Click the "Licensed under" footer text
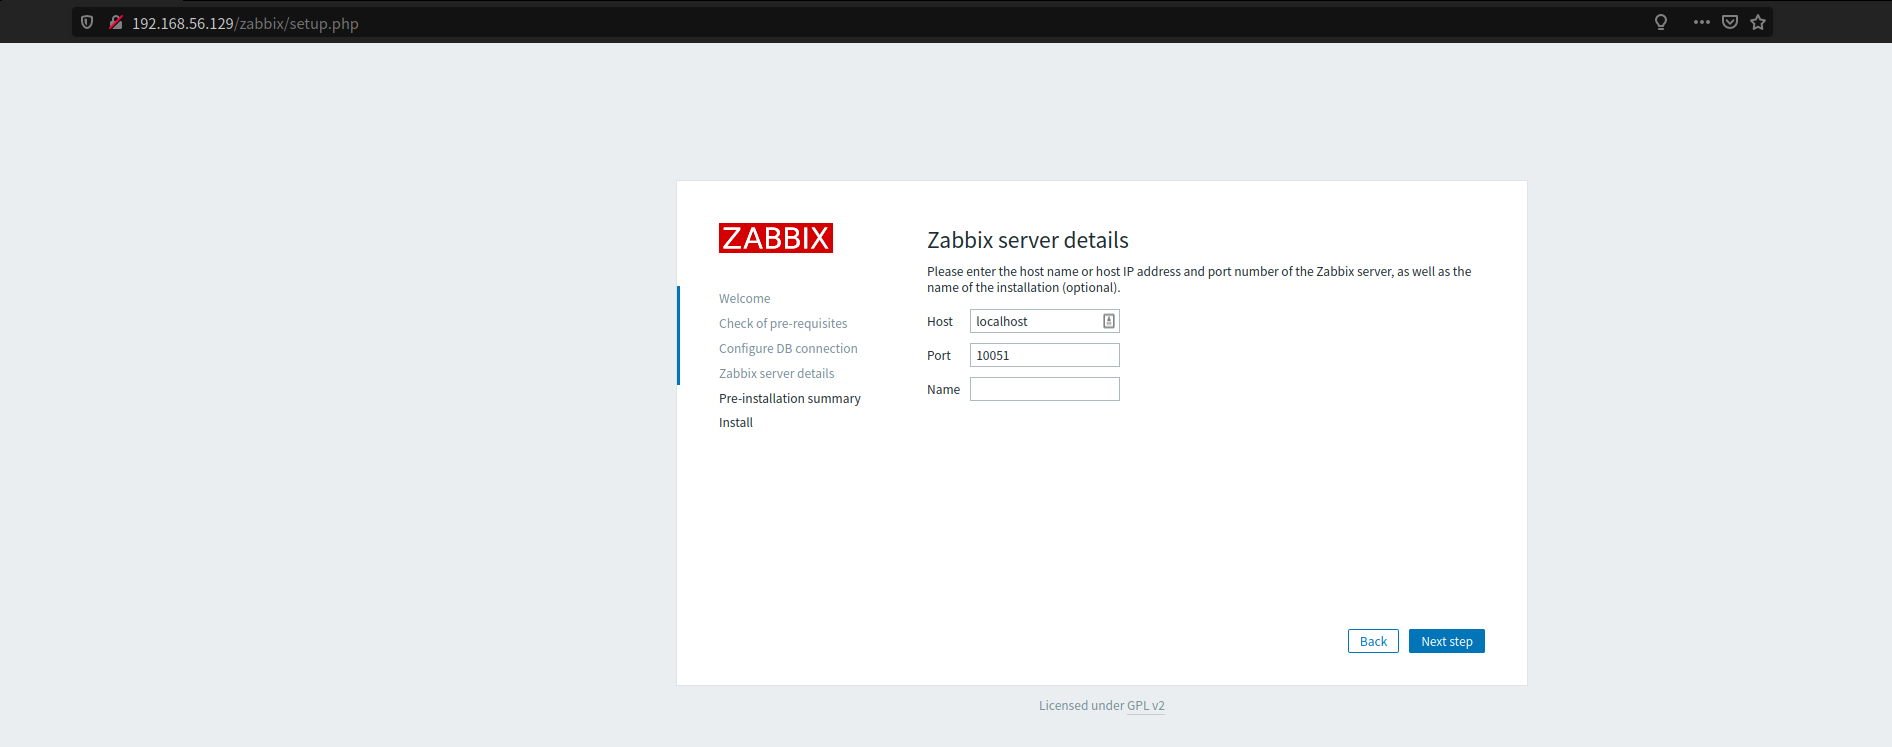Viewport: 1892px width, 747px height. click(x=1081, y=706)
